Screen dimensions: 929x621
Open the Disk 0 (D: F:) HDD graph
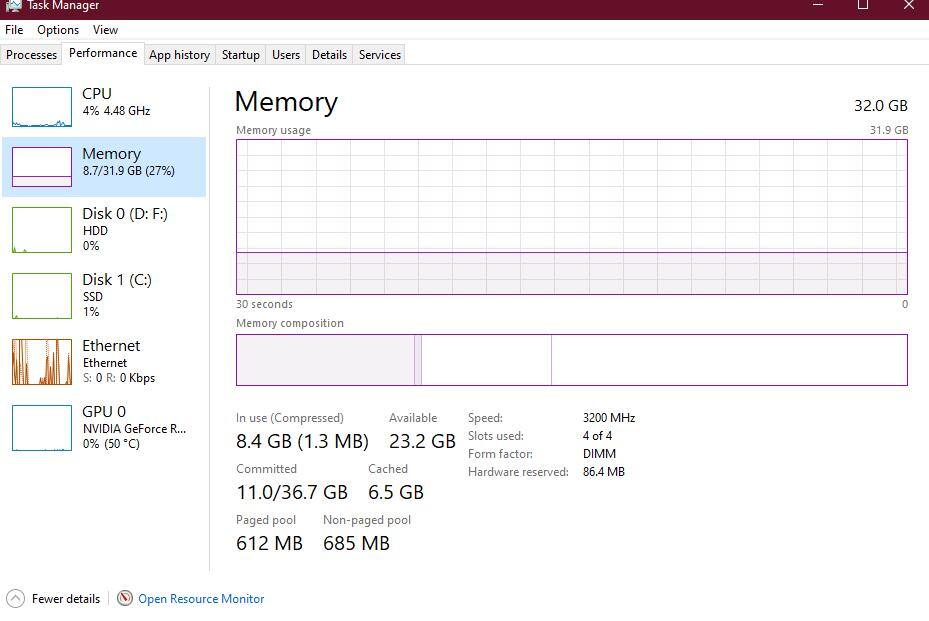click(42, 230)
